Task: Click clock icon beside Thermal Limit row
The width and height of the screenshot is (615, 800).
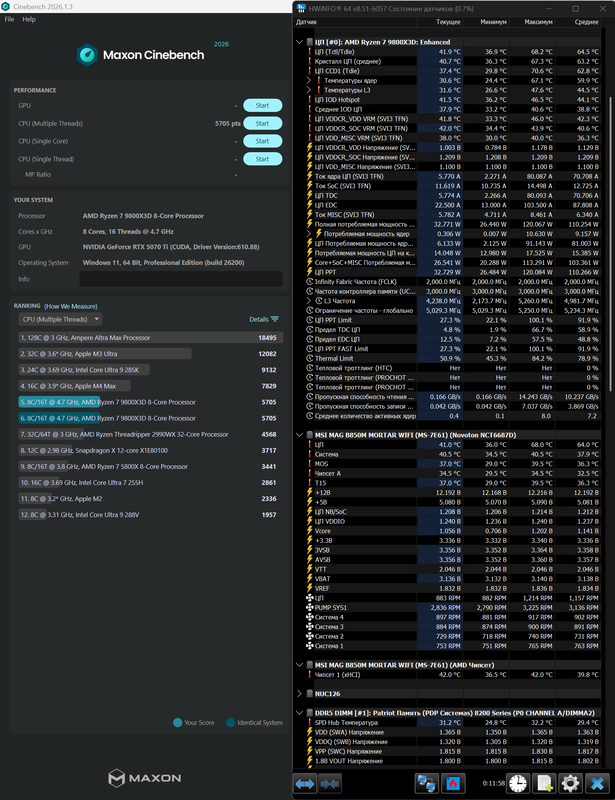Action: click(x=309, y=358)
